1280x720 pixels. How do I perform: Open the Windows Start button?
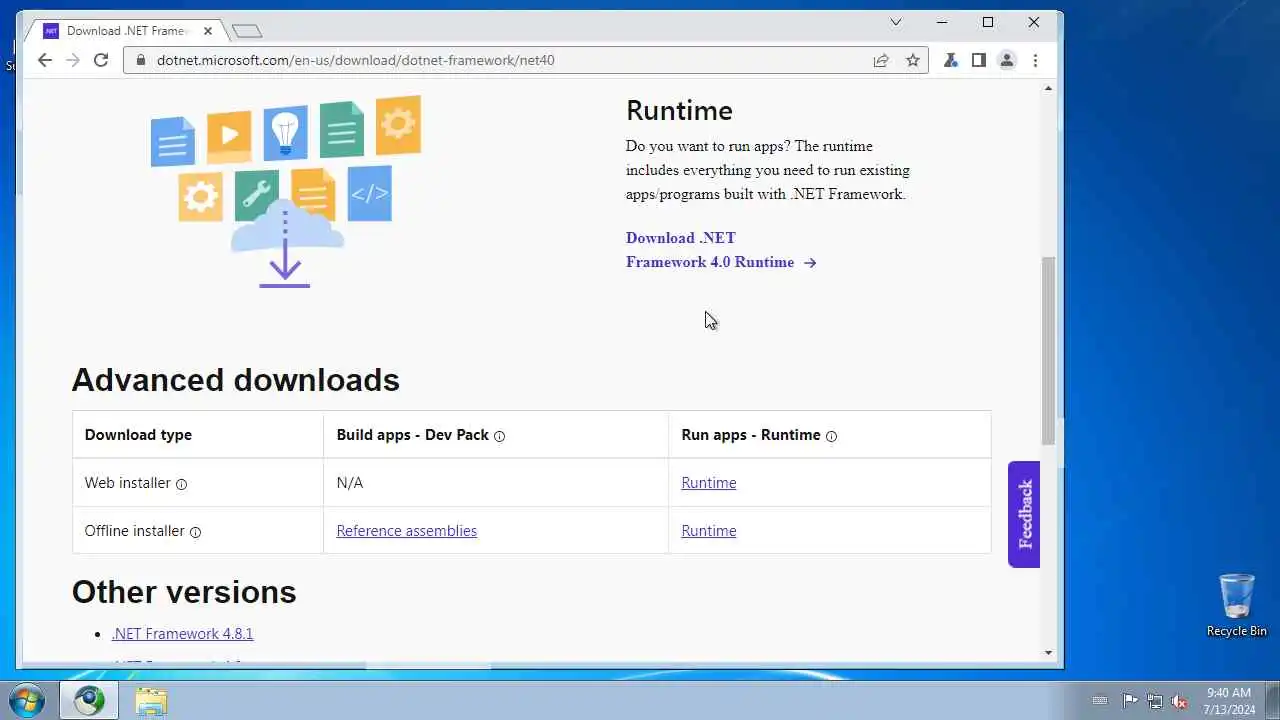click(x=27, y=700)
